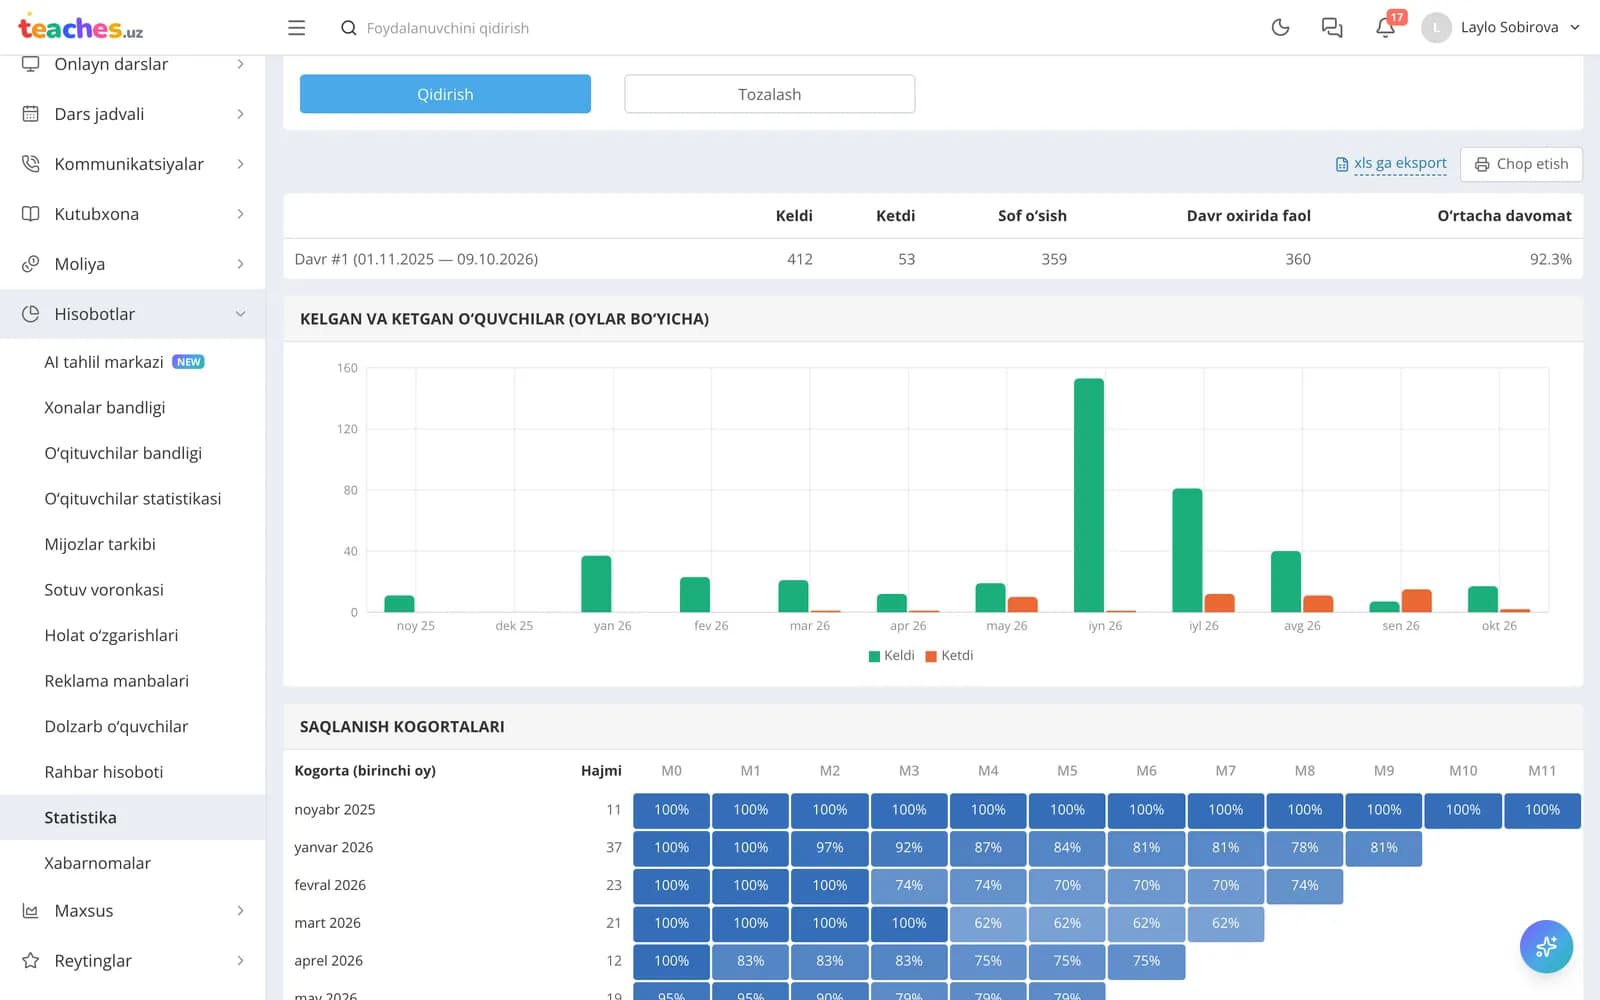The width and height of the screenshot is (1600, 1000).
Task: Click Reytinglar star icon
Action: pos(31,961)
